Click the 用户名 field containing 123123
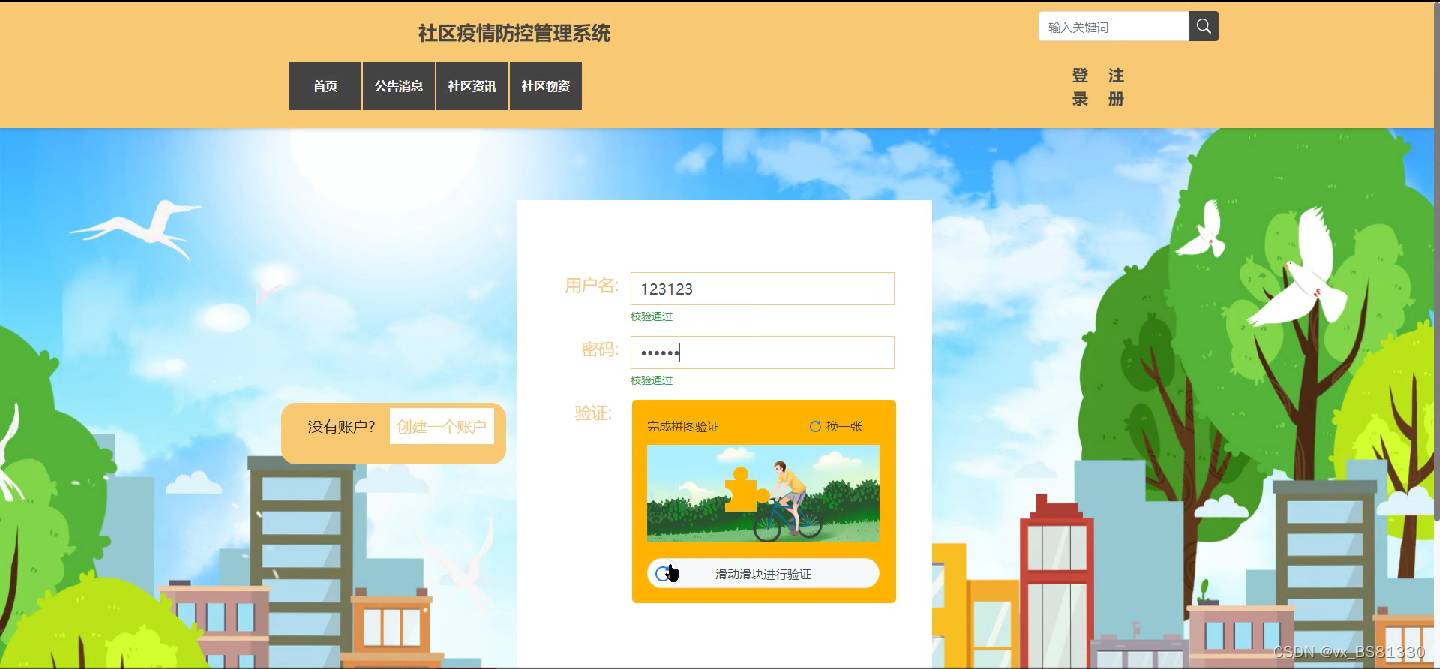Image resolution: width=1440 pixels, height=669 pixels. pyautogui.click(x=762, y=288)
